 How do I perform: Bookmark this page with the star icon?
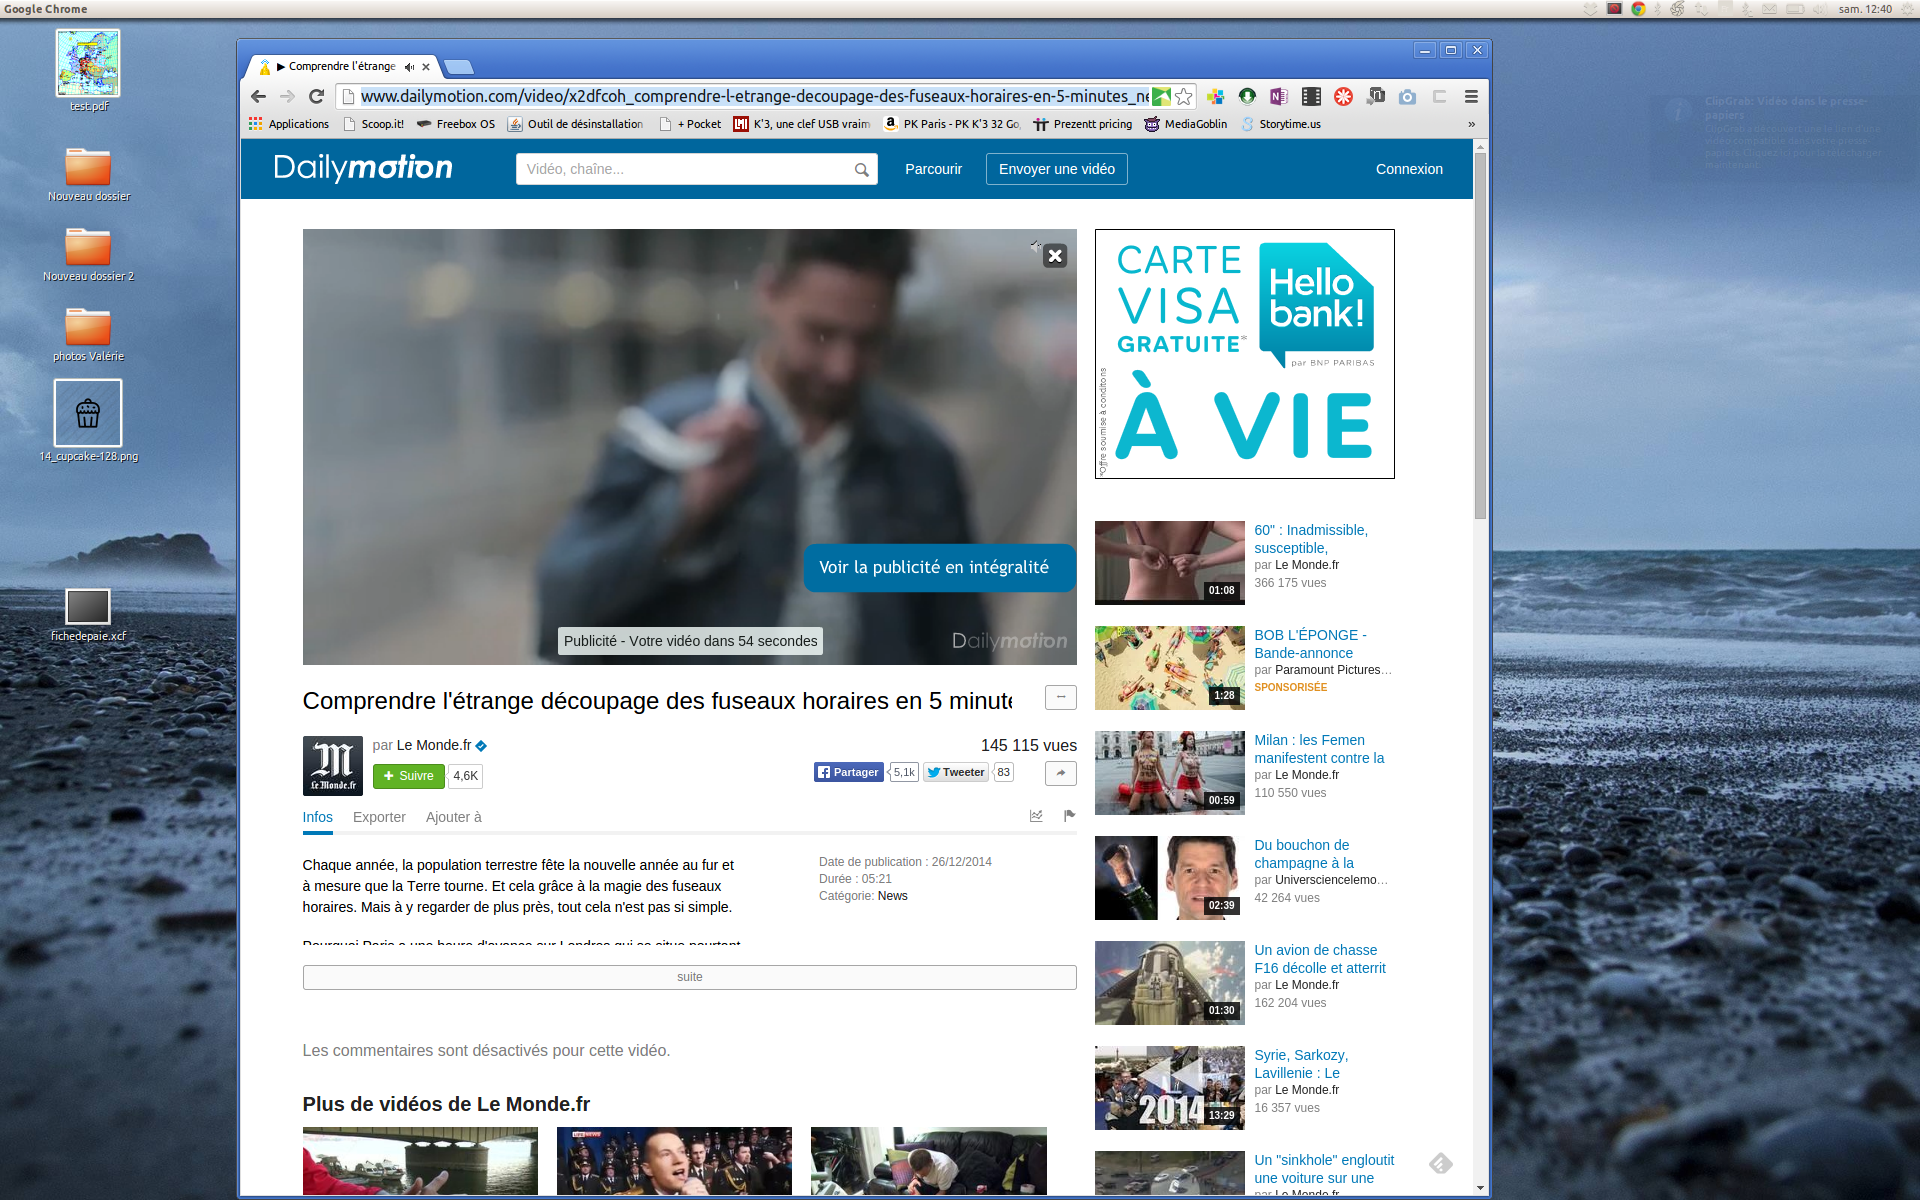[1184, 96]
